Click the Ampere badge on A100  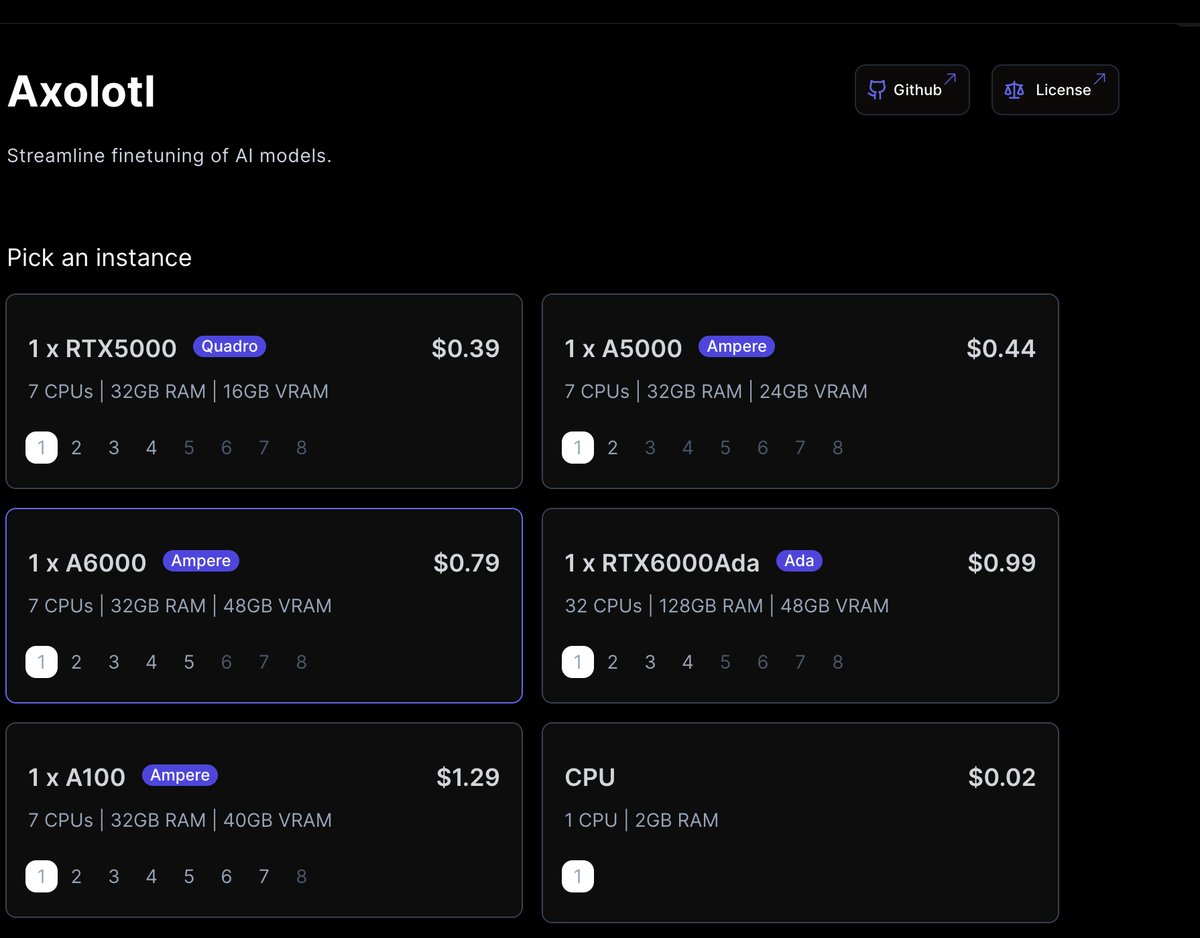click(180, 775)
